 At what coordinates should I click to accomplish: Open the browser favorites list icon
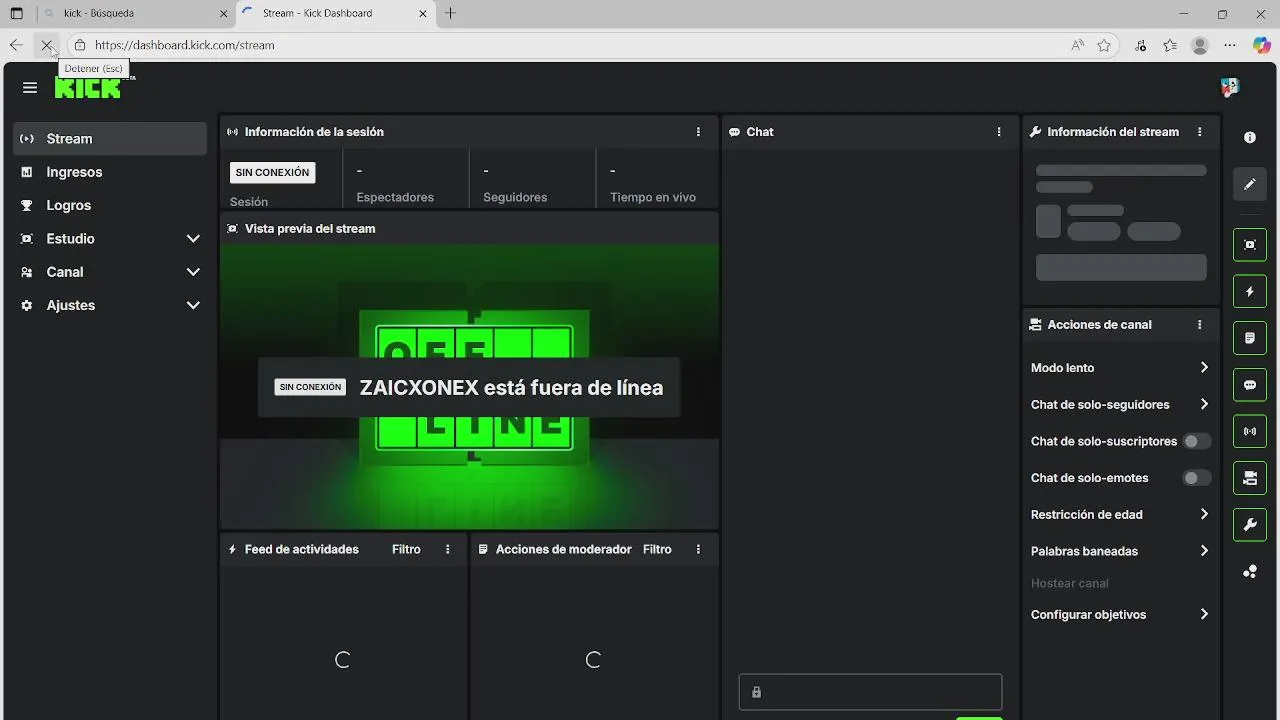[x=1170, y=45]
